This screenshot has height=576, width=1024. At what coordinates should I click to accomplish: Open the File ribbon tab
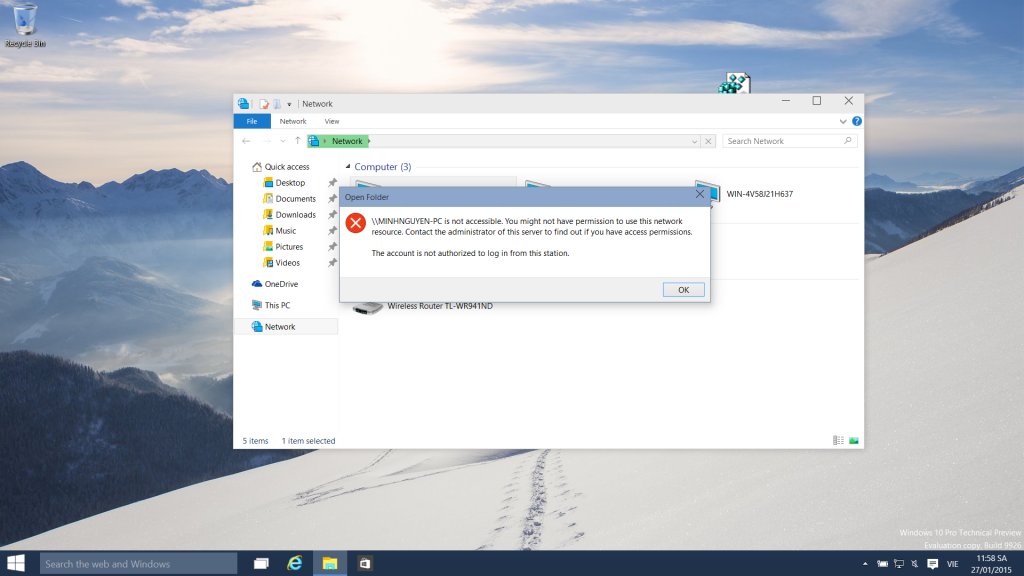coord(251,121)
